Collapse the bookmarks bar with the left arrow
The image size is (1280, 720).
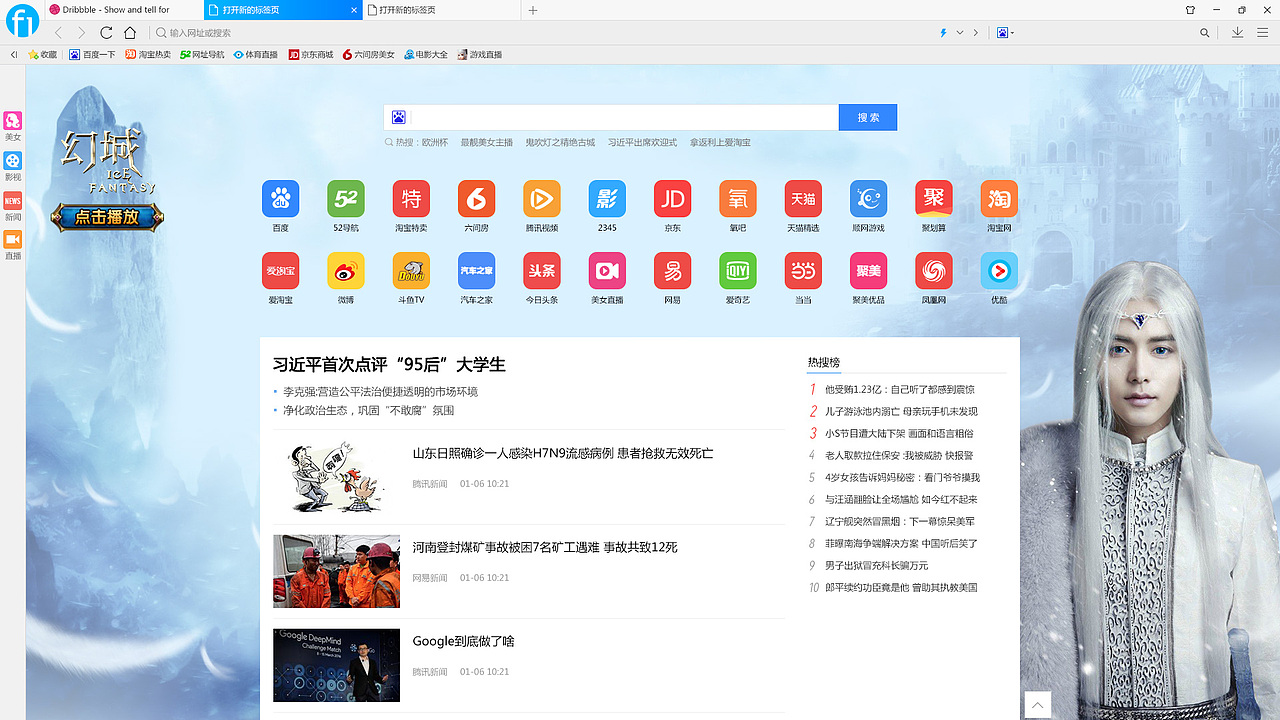coord(14,55)
